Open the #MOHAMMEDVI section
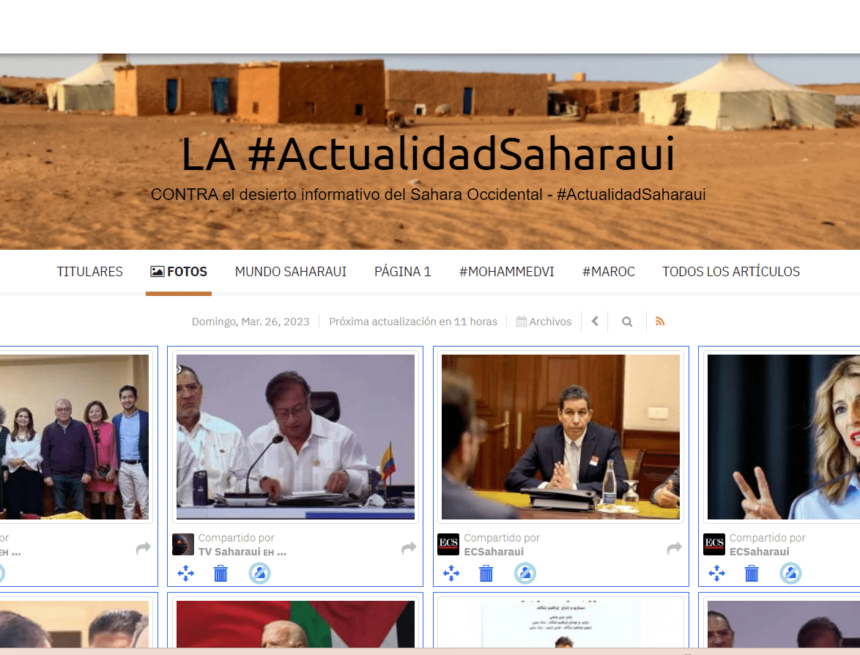 pos(506,271)
